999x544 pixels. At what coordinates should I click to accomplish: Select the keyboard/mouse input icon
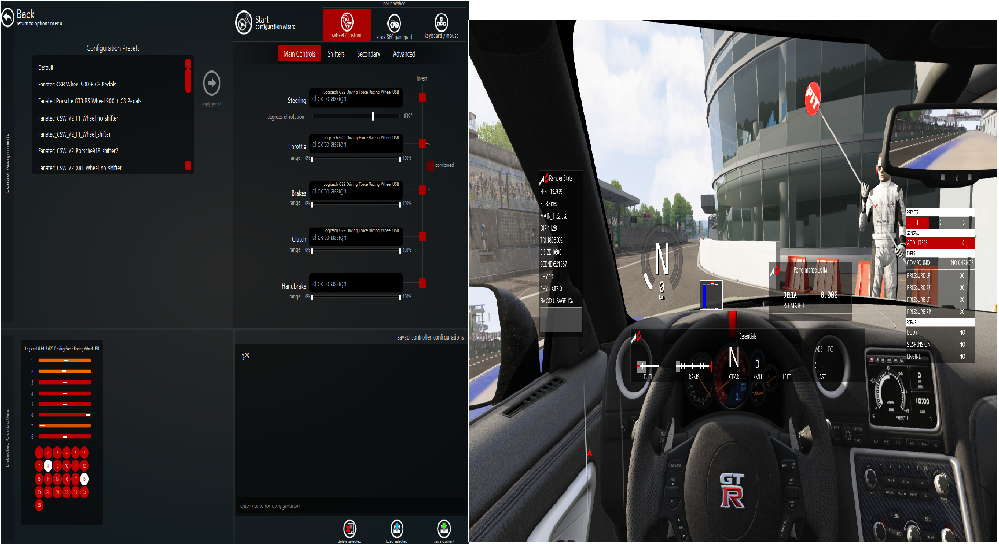pos(441,24)
